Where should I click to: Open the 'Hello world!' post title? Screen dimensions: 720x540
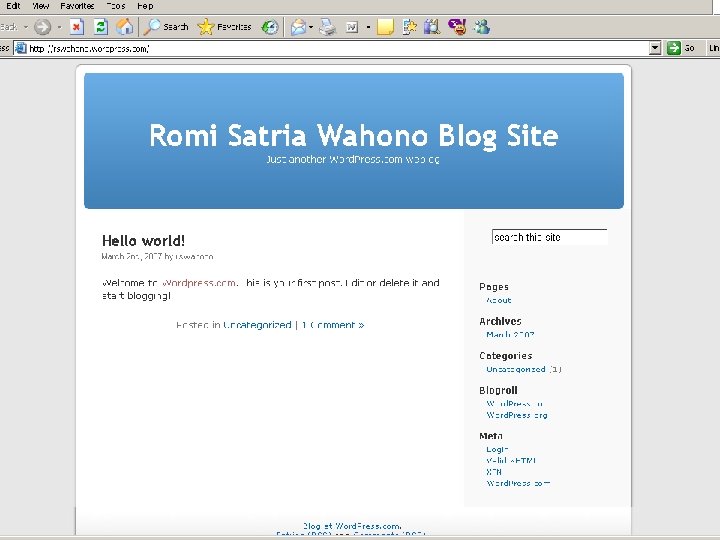pos(143,241)
